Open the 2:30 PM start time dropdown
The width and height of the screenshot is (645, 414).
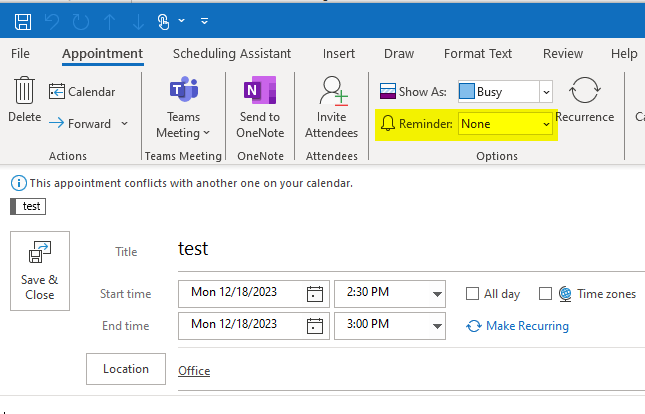click(x=437, y=294)
